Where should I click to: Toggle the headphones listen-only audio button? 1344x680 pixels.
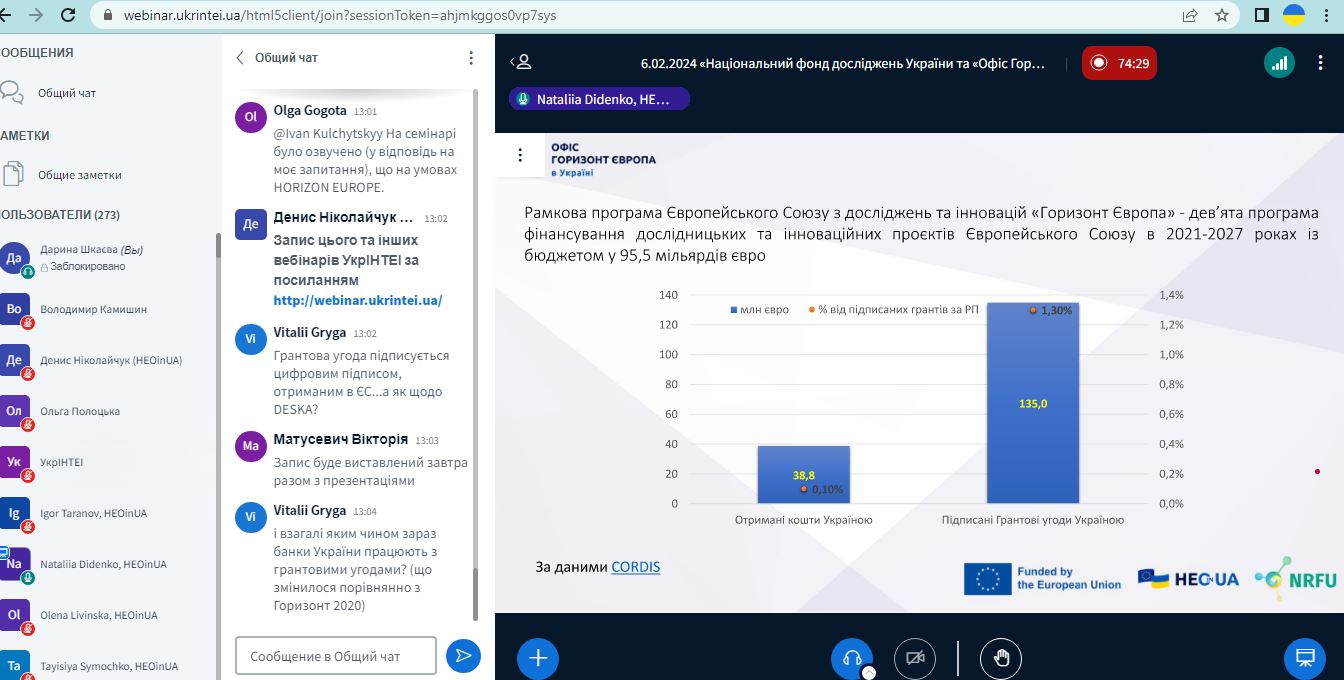tap(852, 657)
